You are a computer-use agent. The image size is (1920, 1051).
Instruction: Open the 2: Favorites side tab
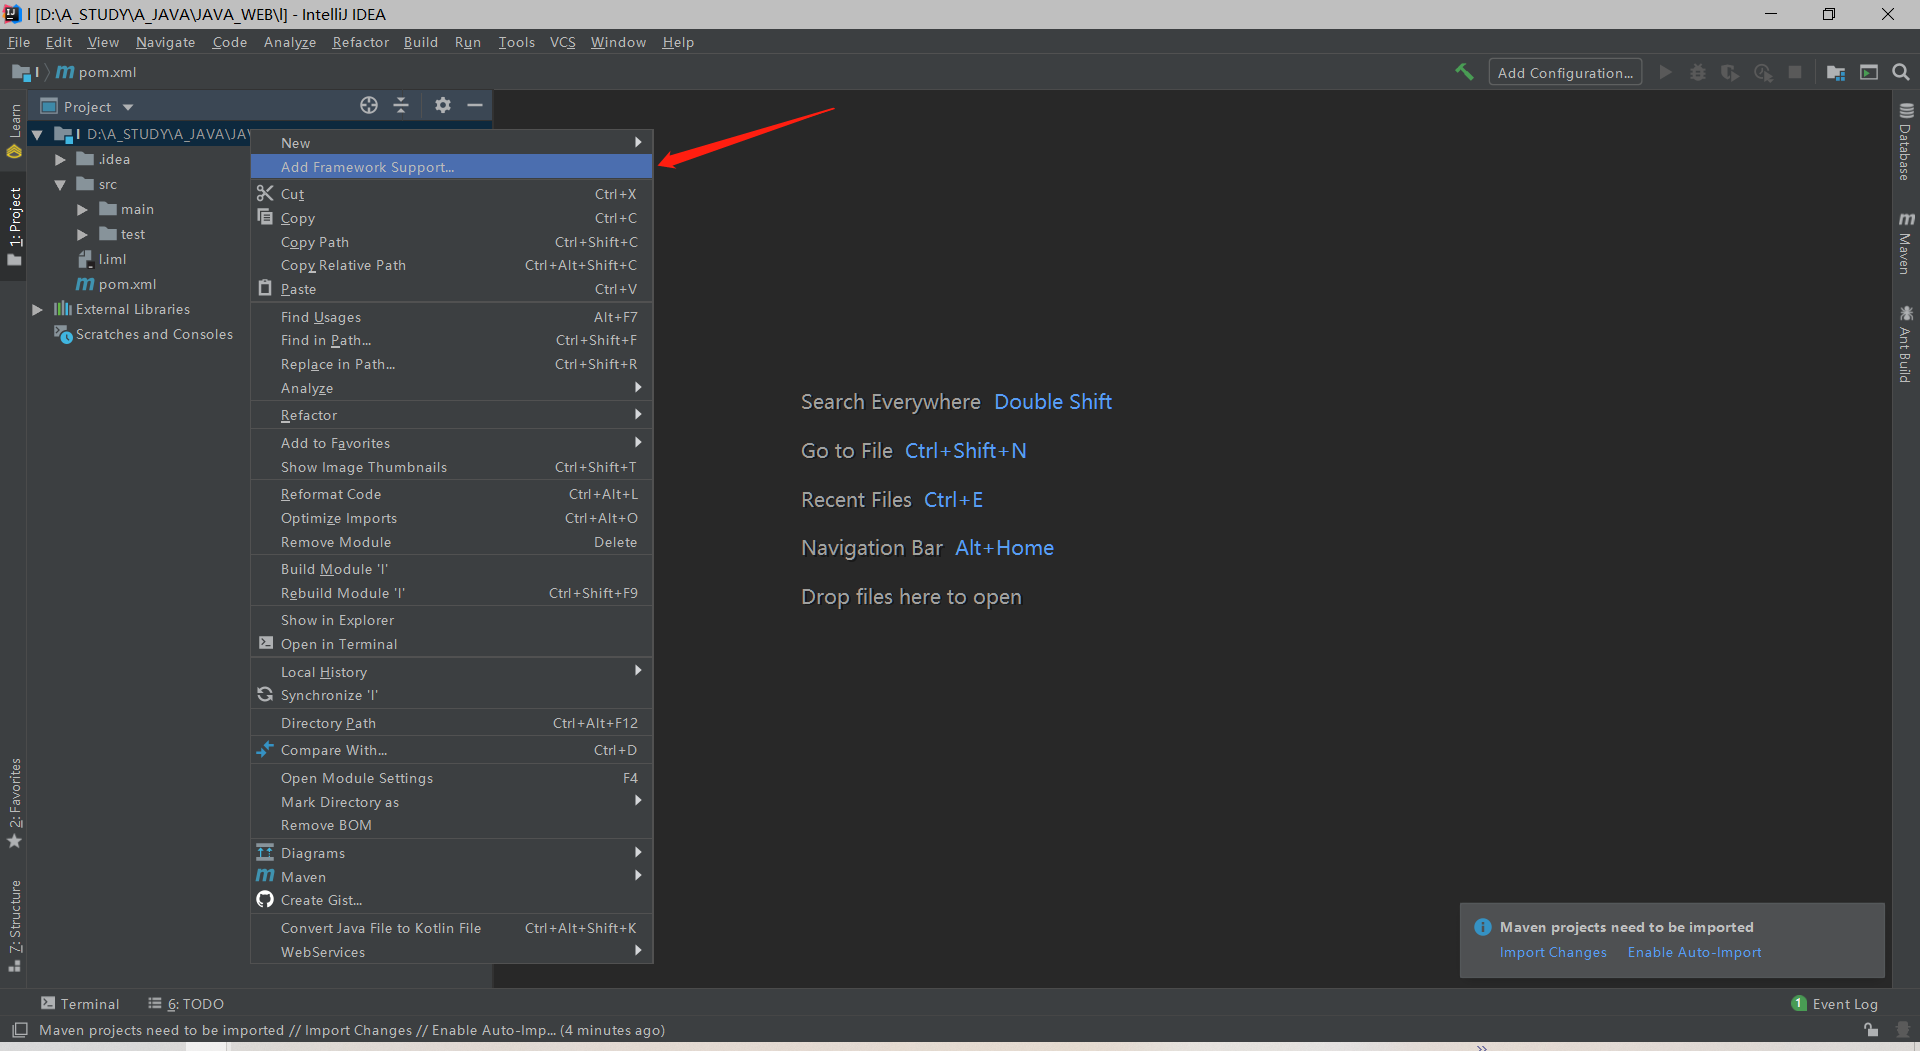point(14,803)
